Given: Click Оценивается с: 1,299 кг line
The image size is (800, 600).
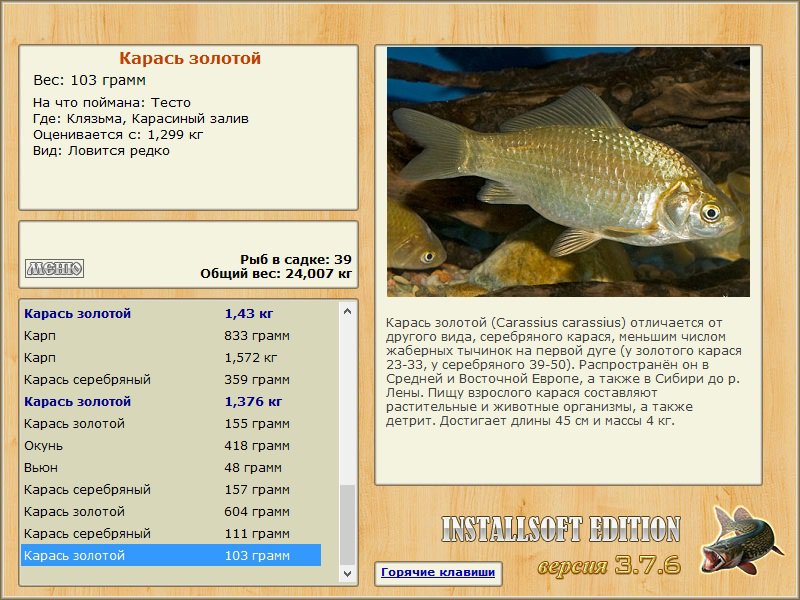Looking at the screenshot, I should coord(118,135).
